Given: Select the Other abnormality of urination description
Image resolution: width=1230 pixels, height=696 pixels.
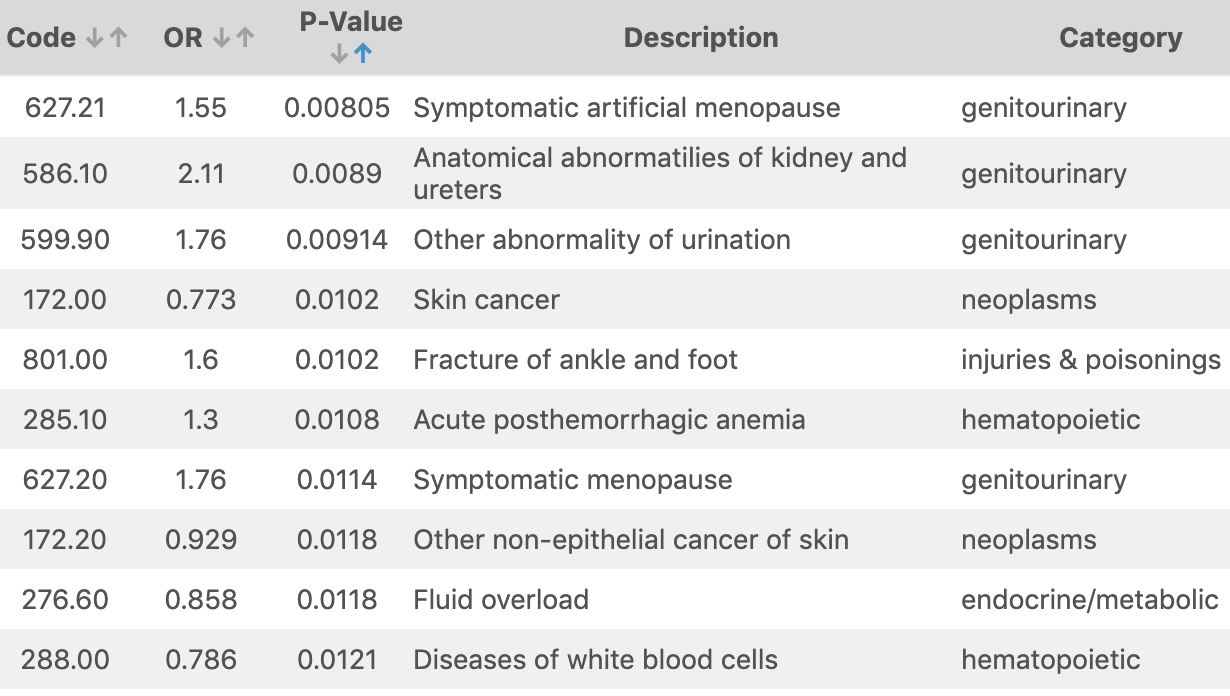Looking at the screenshot, I should (601, 240).
